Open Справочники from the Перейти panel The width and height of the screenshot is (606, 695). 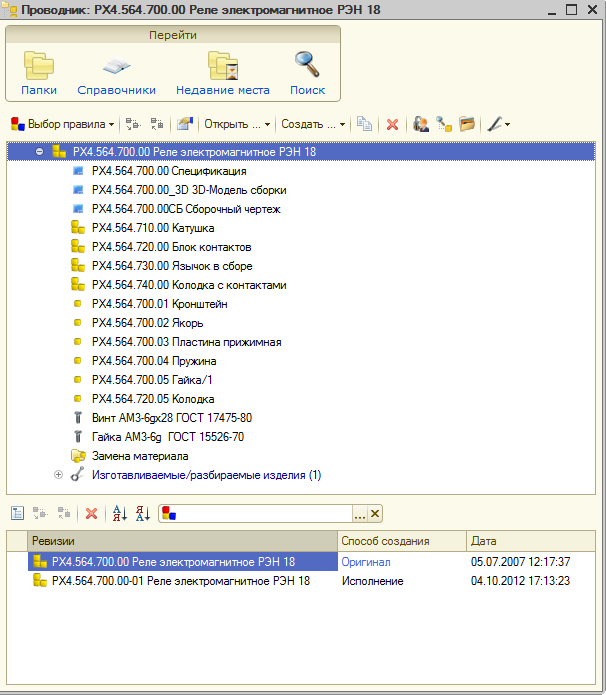click(116, 66)
